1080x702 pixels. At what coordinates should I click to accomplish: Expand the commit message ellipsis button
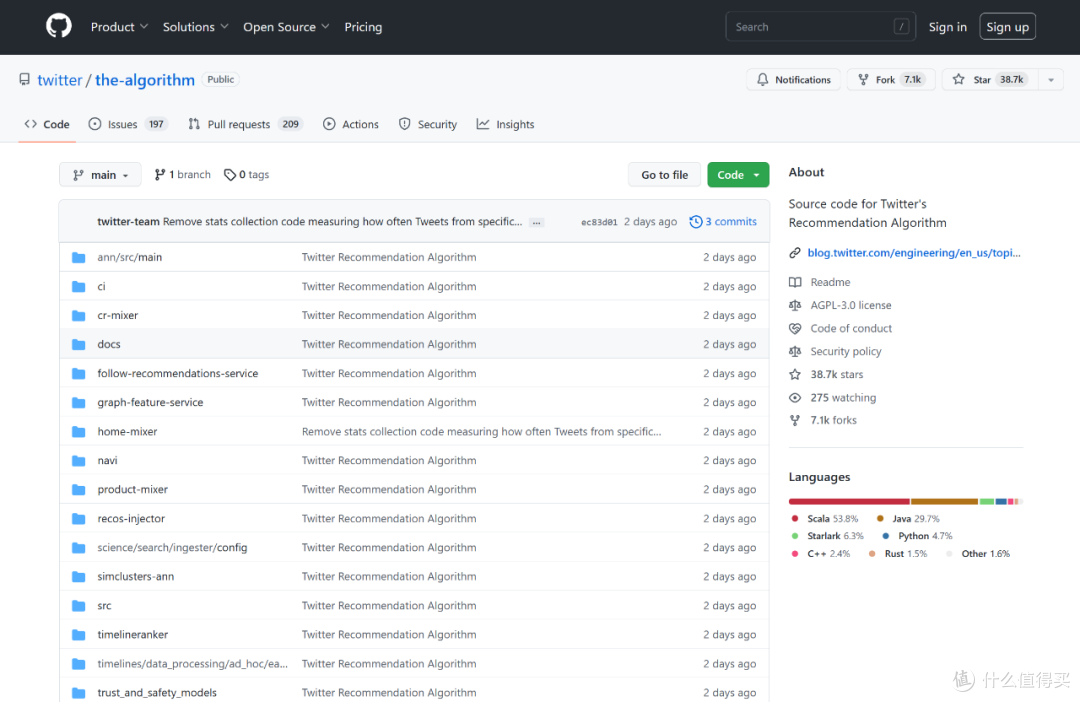537,223
